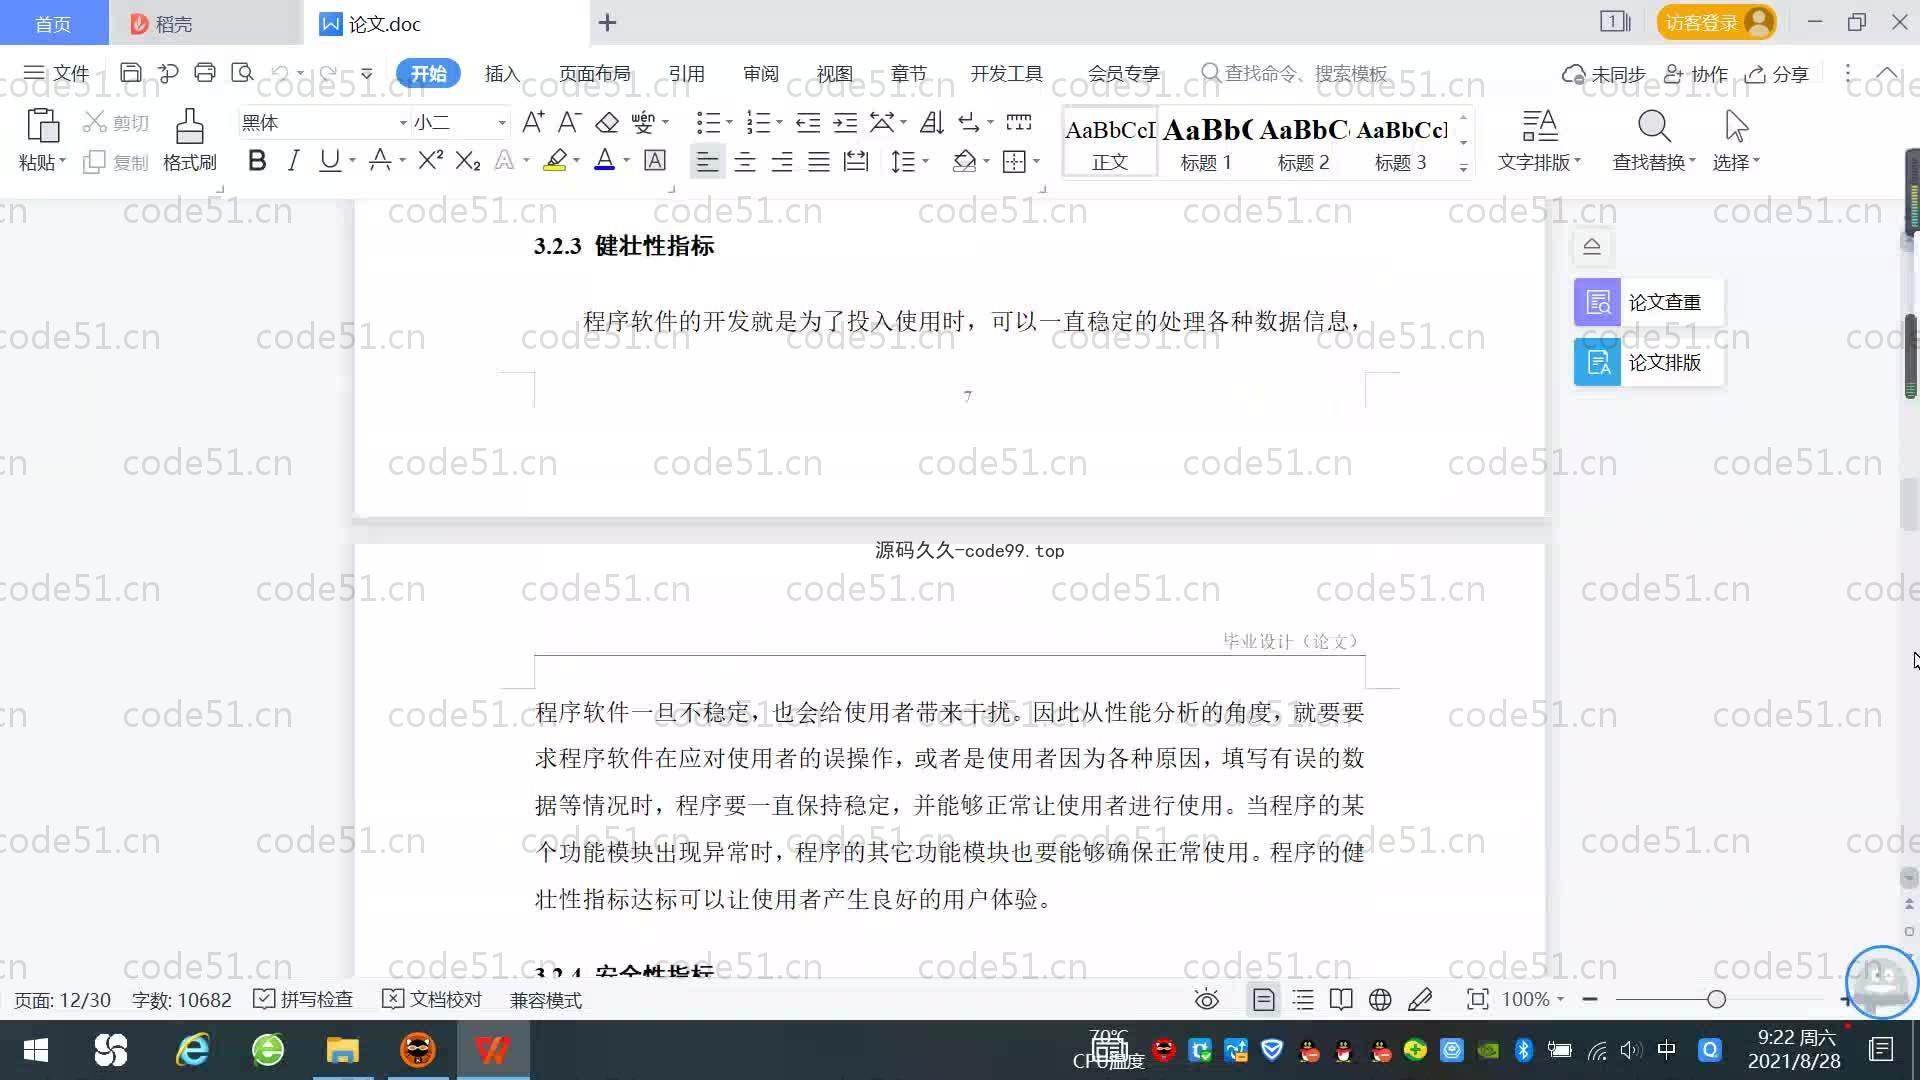Image resolution: width=1920 pixels, height=1080 pixels.
Task: Increase paragraph indent
Action: pos(845,123)
